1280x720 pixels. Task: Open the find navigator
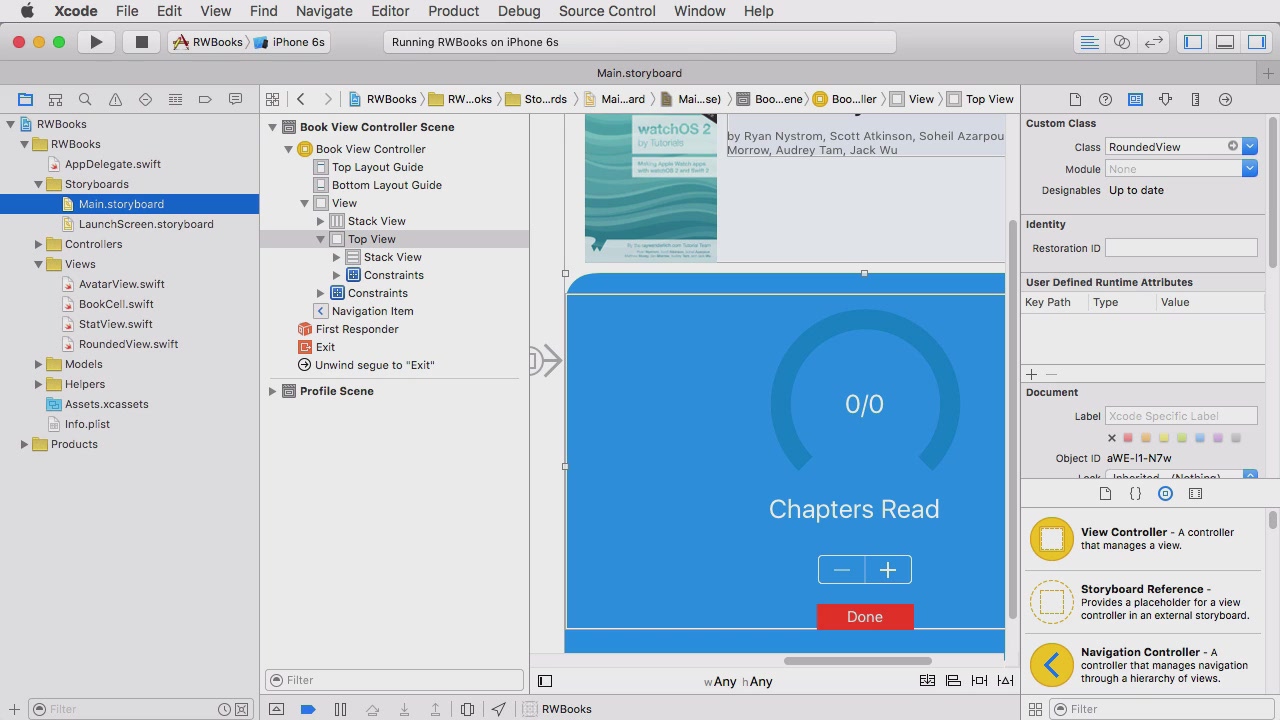[x=85, y=99]
